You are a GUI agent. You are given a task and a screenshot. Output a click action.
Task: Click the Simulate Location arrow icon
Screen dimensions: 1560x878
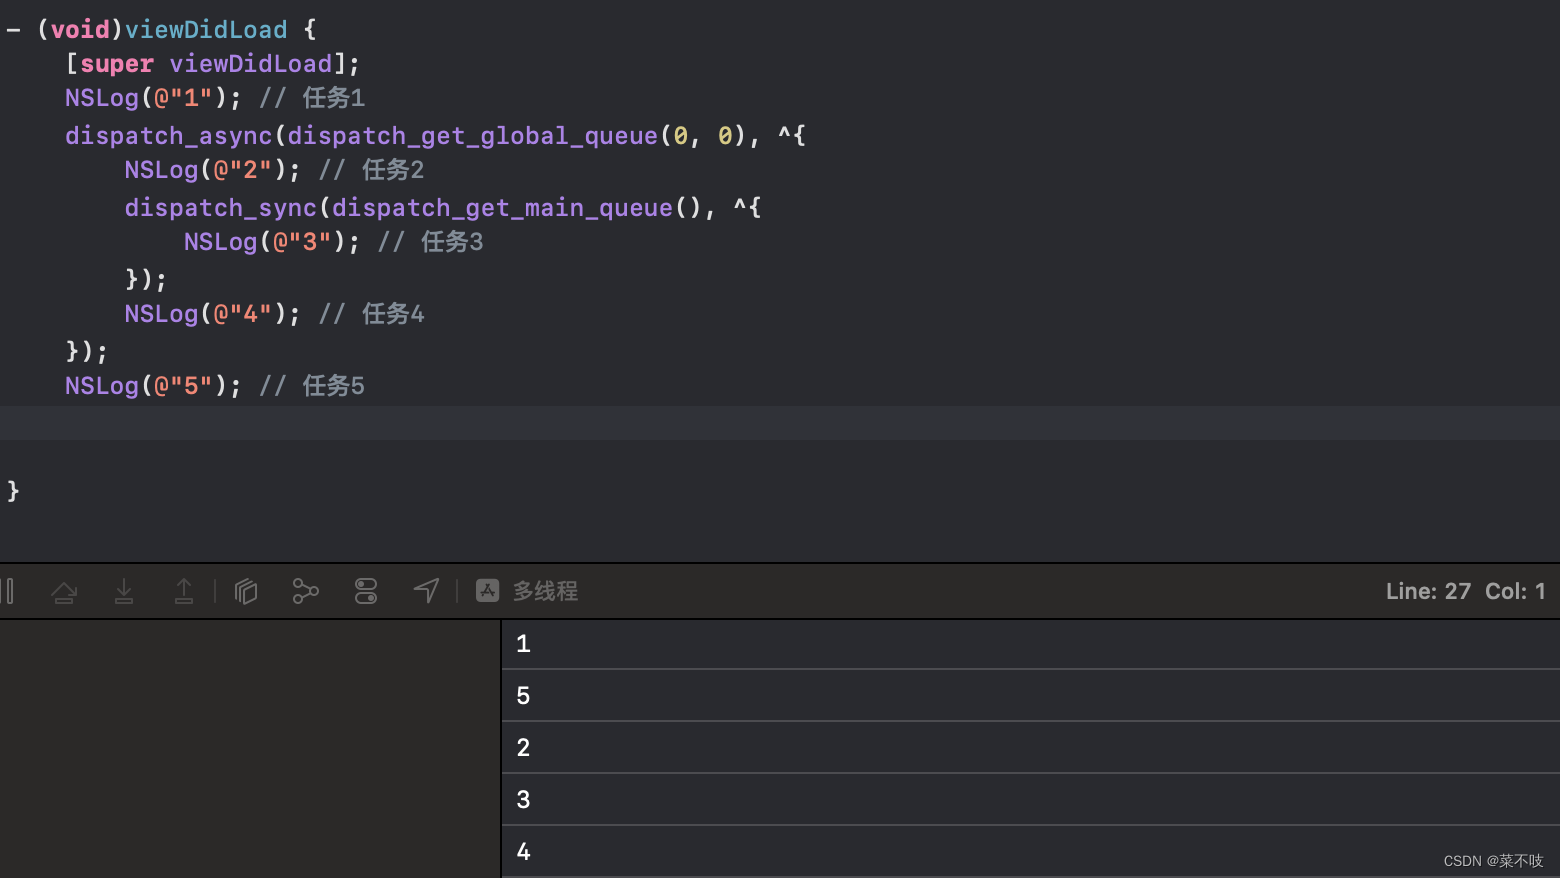tap(426, 591)
